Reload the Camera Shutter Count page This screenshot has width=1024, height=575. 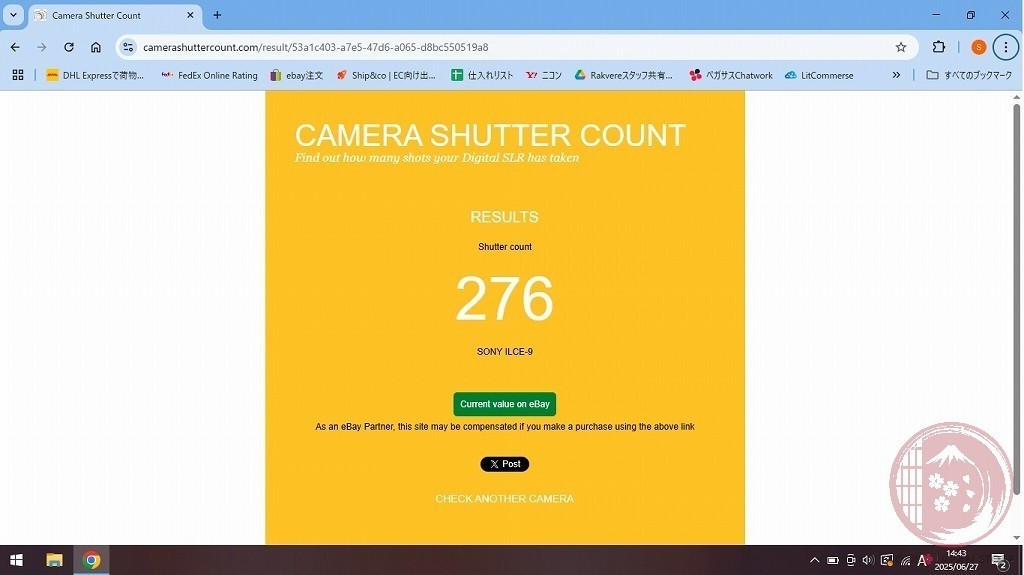coord(69,47)
